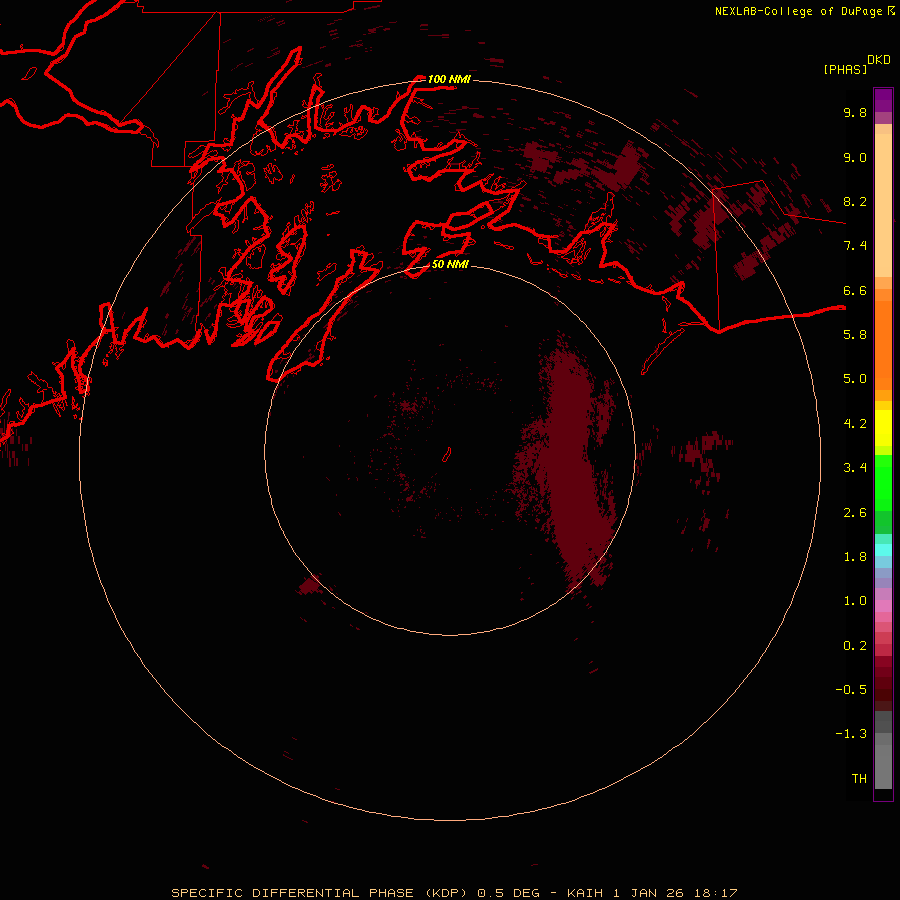
Task: Click the [PHAS] units label
Action: coord(845,70)
